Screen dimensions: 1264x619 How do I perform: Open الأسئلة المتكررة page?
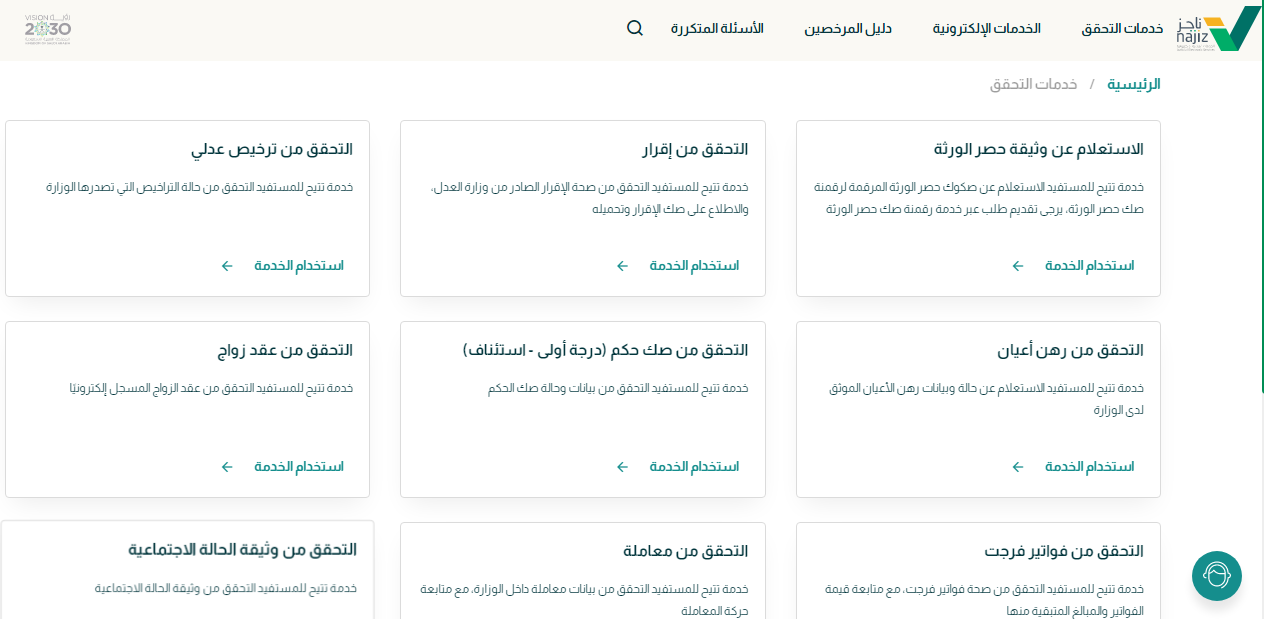pos(716,29)
